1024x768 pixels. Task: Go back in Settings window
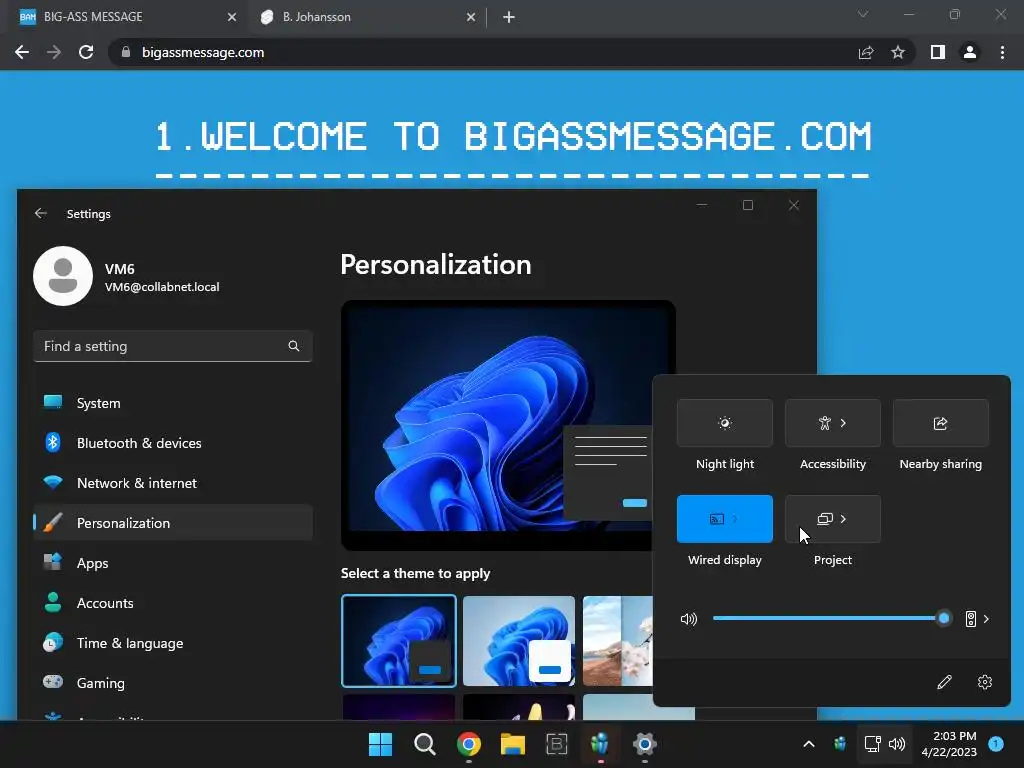pos(40,214)
